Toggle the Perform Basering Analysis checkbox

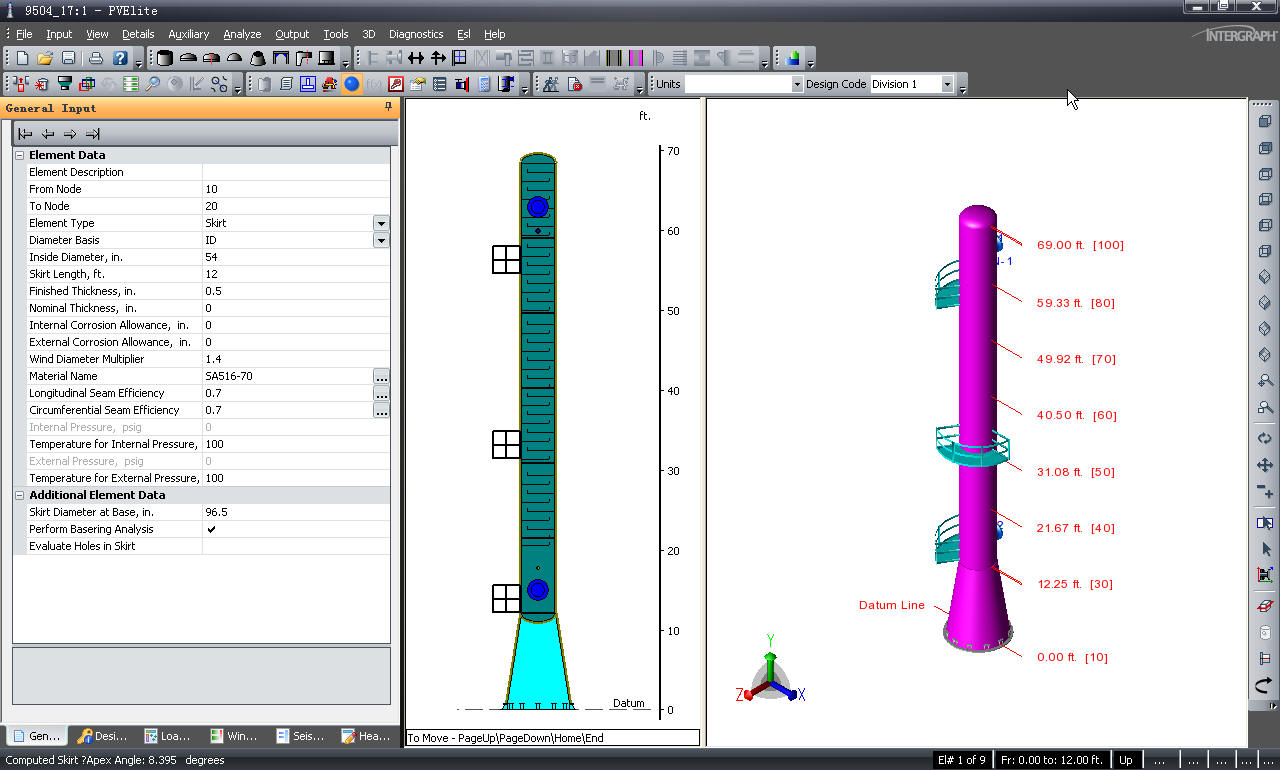[211, 529]
